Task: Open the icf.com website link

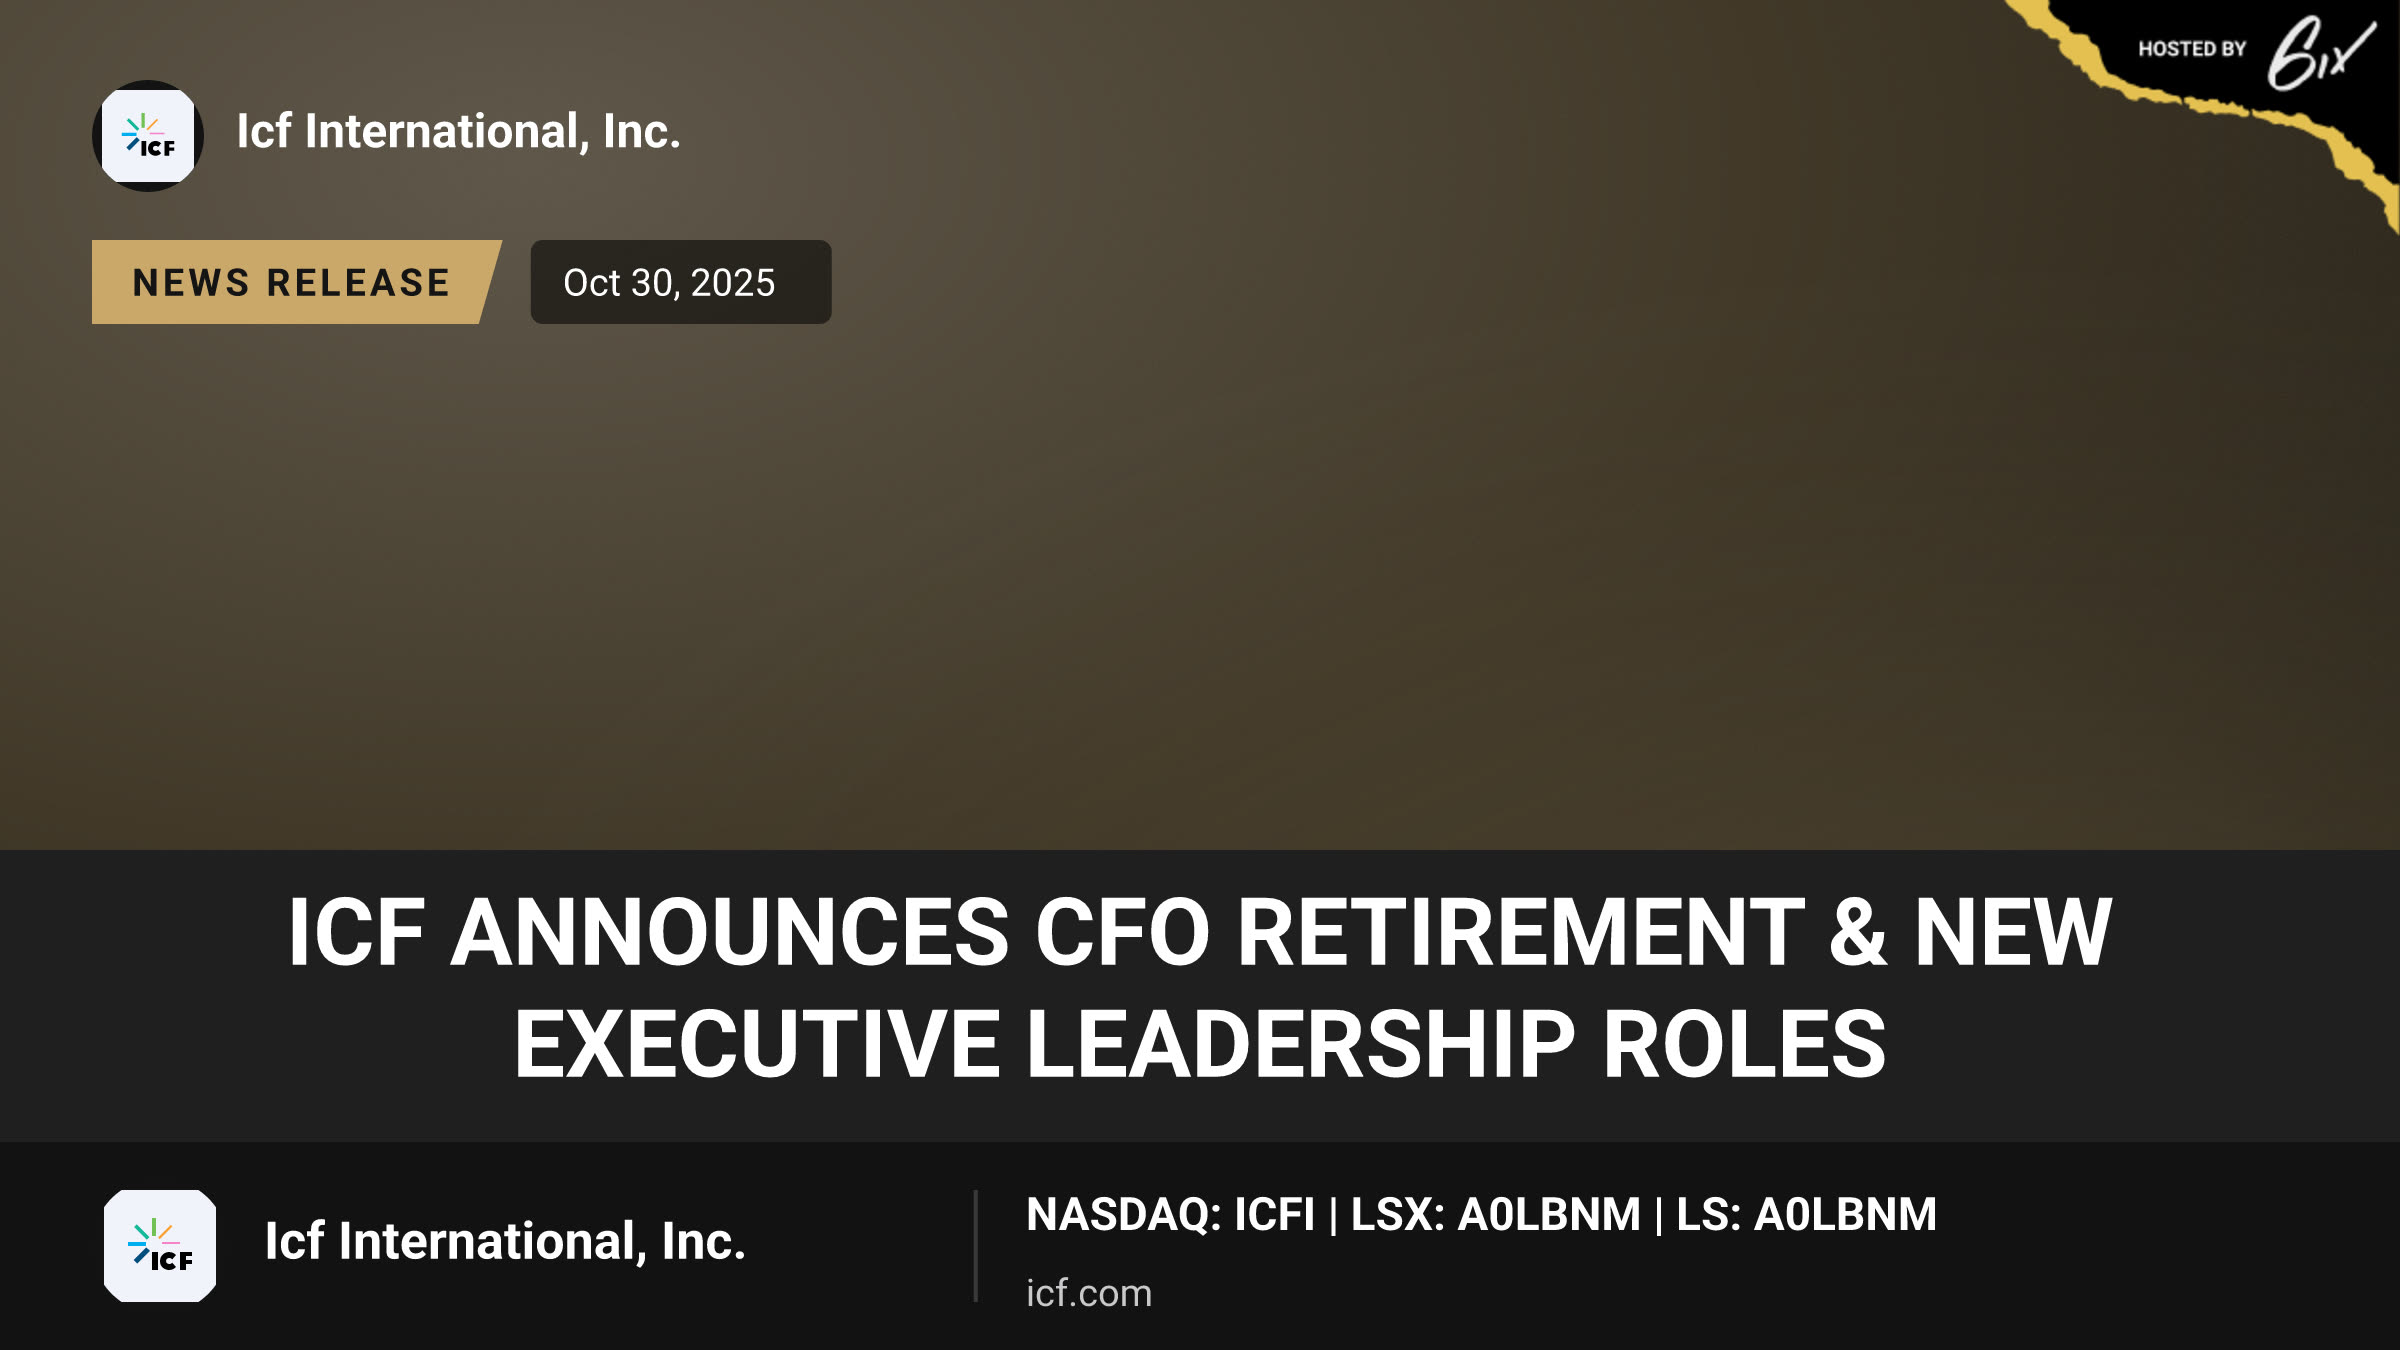Action: pyautogui.click(x=1089, y=1293)
